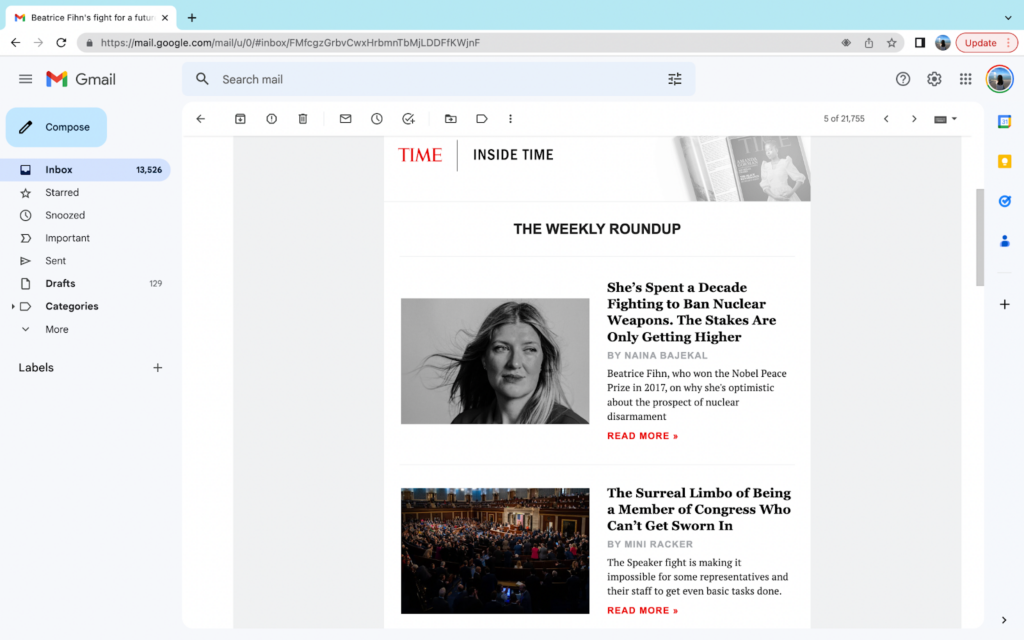
Task: Open nuclear weapons ban article headline
Action: point(692,312)
